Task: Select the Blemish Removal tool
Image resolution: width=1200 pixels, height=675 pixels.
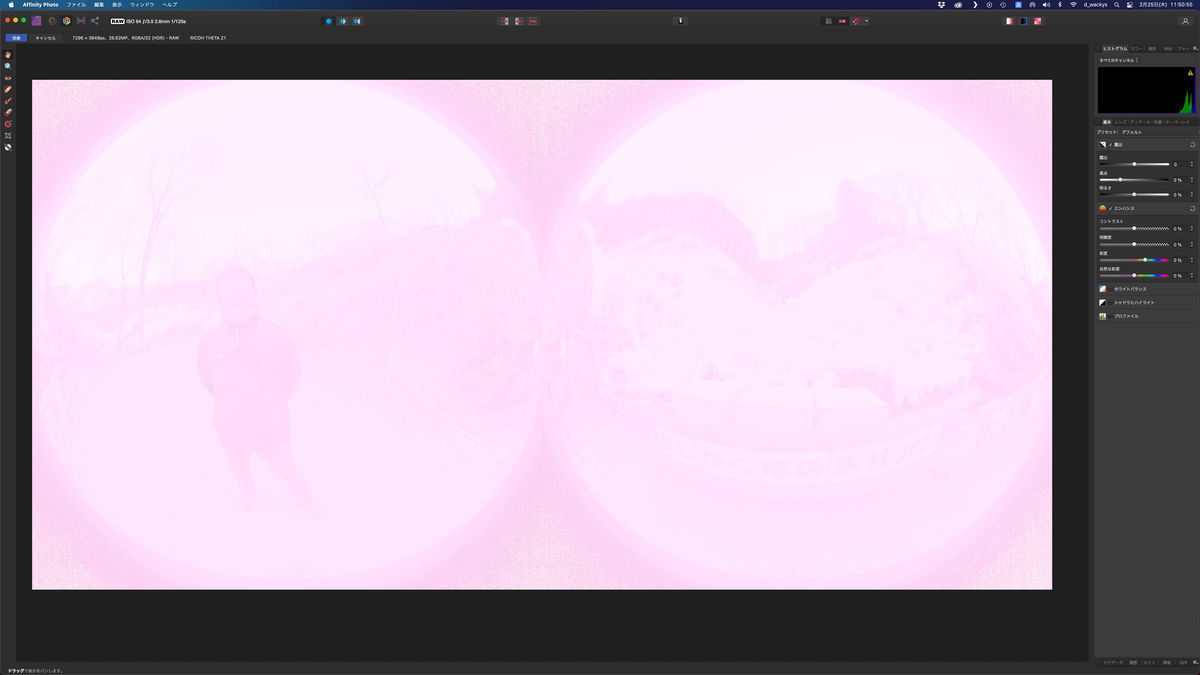Action: pos(7,88)
